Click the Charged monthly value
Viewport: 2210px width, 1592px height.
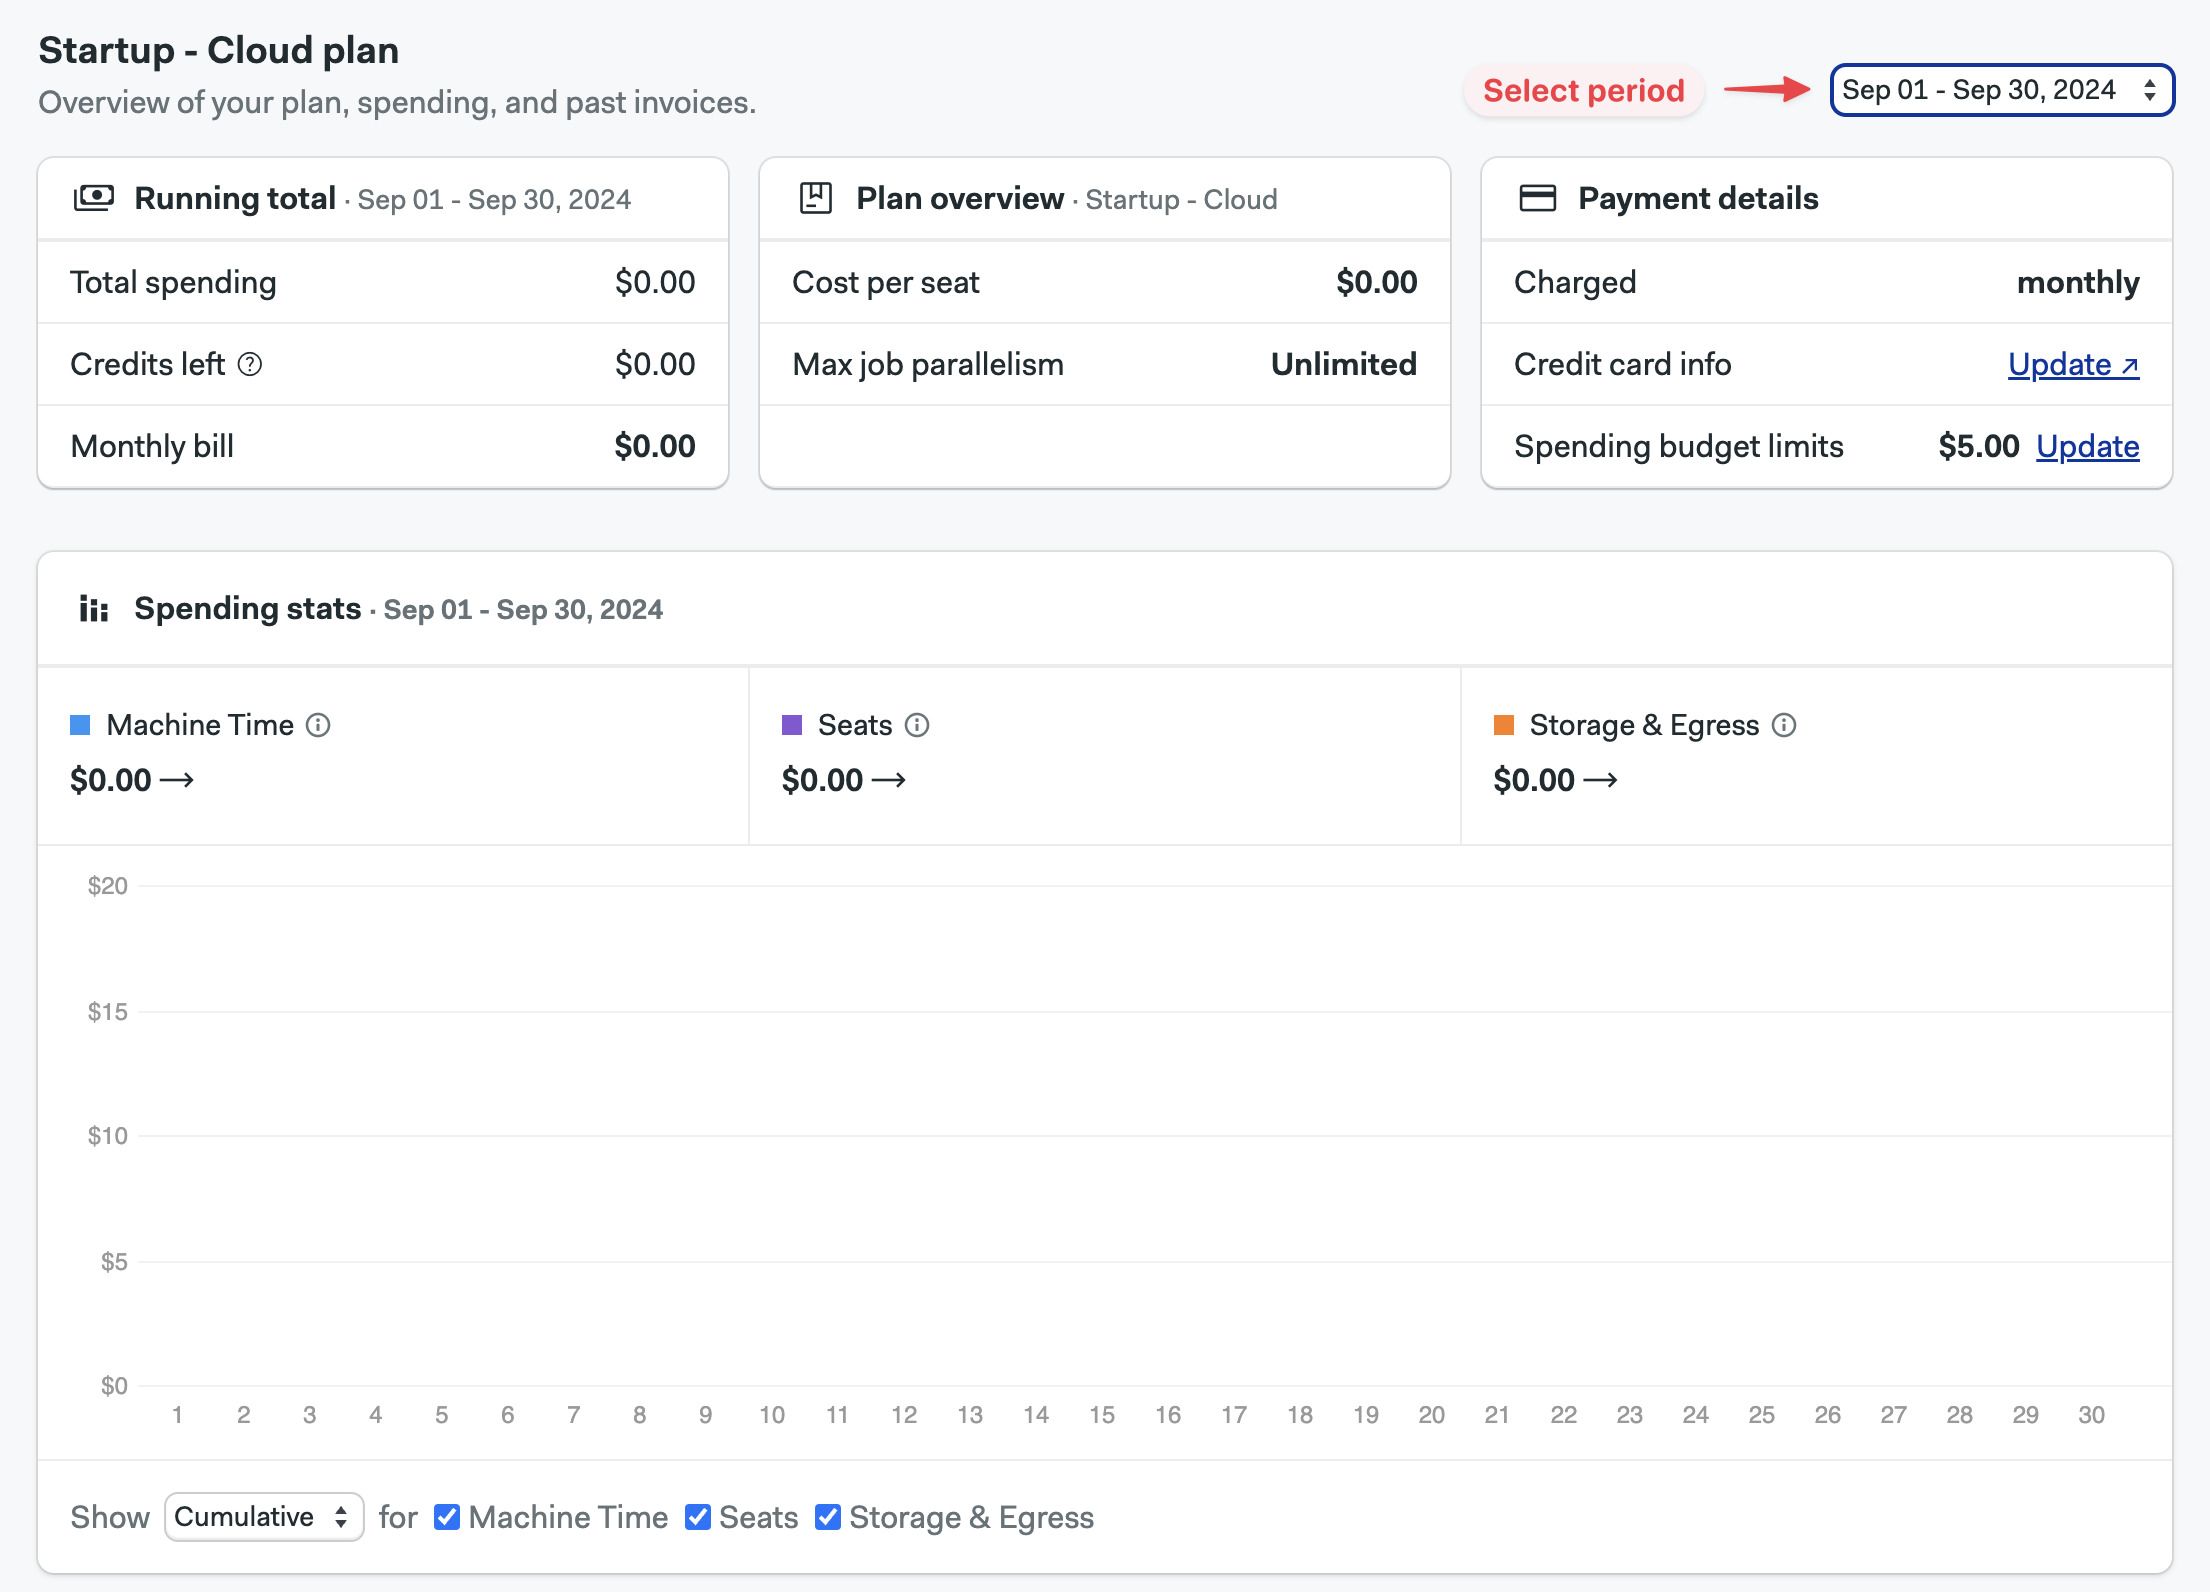(2078, 283)
